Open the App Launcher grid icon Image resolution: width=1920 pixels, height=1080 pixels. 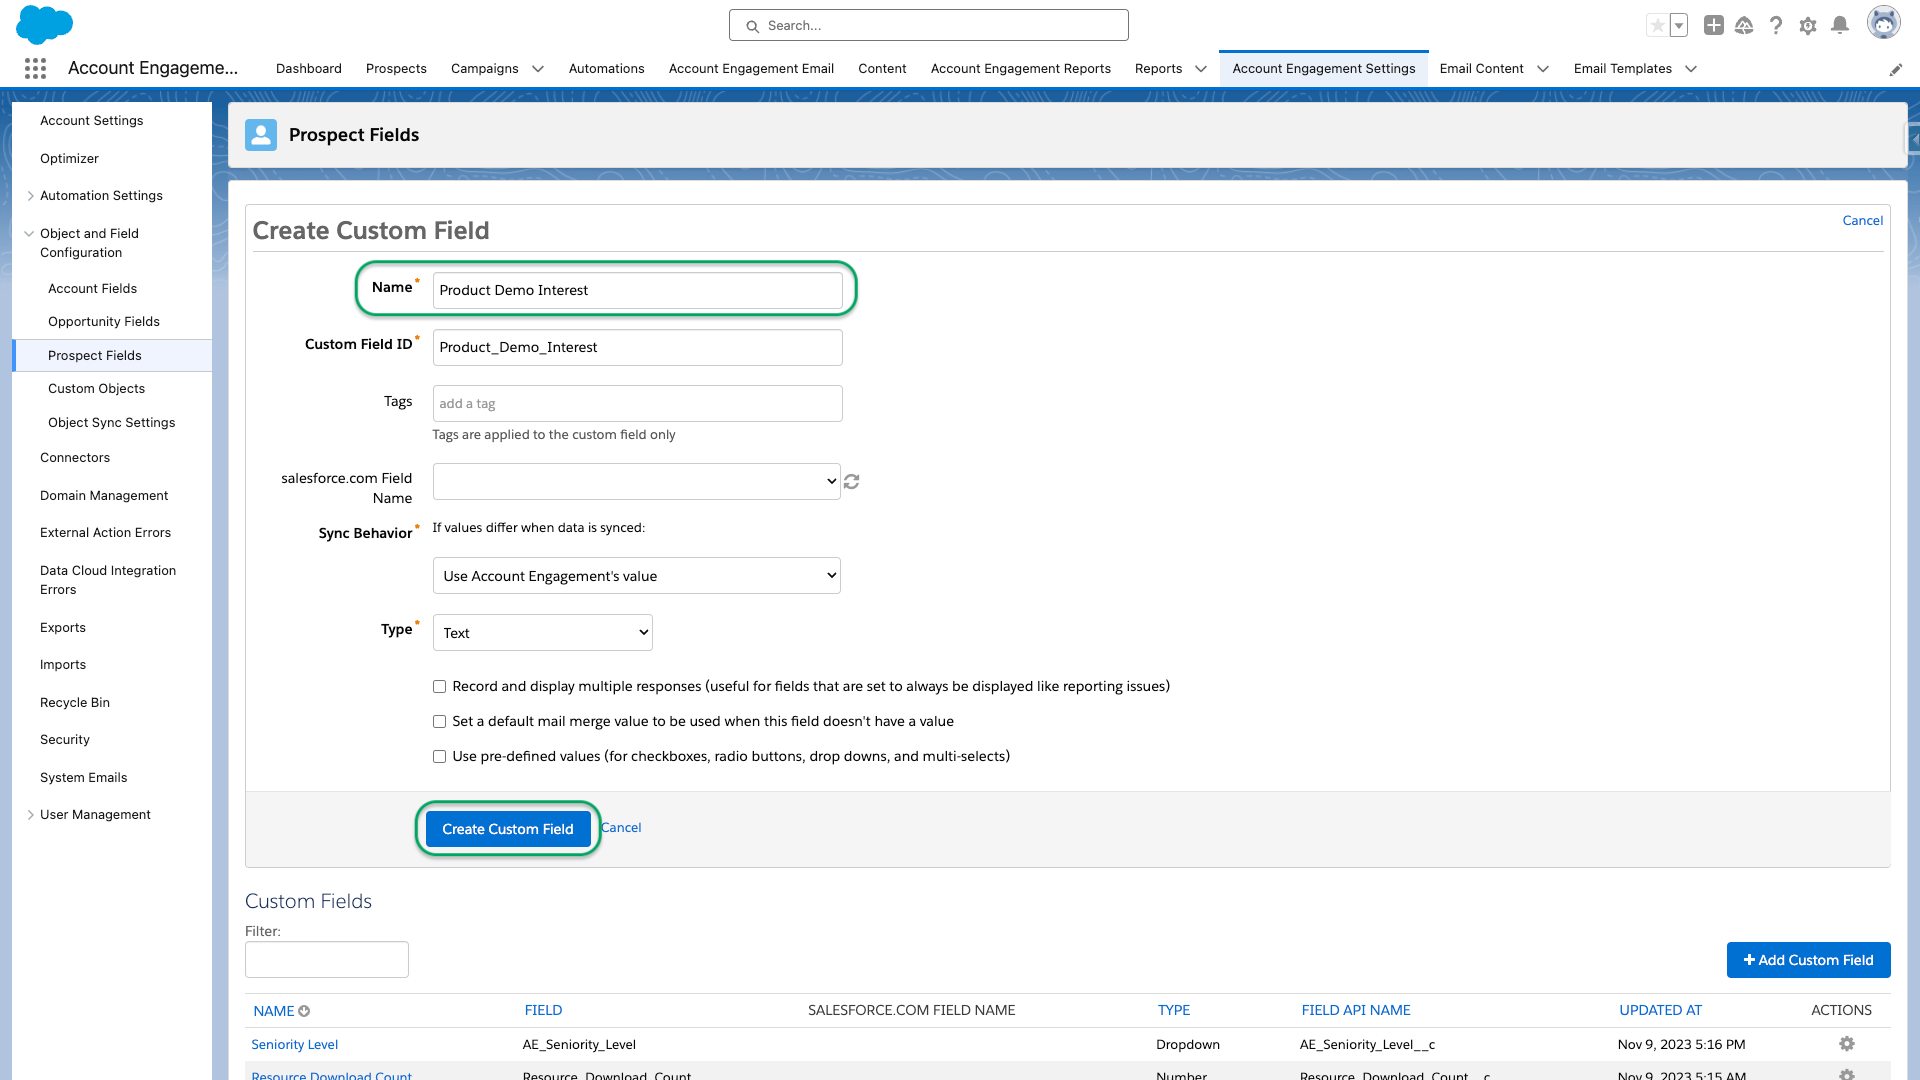click(x=35, y=68)
